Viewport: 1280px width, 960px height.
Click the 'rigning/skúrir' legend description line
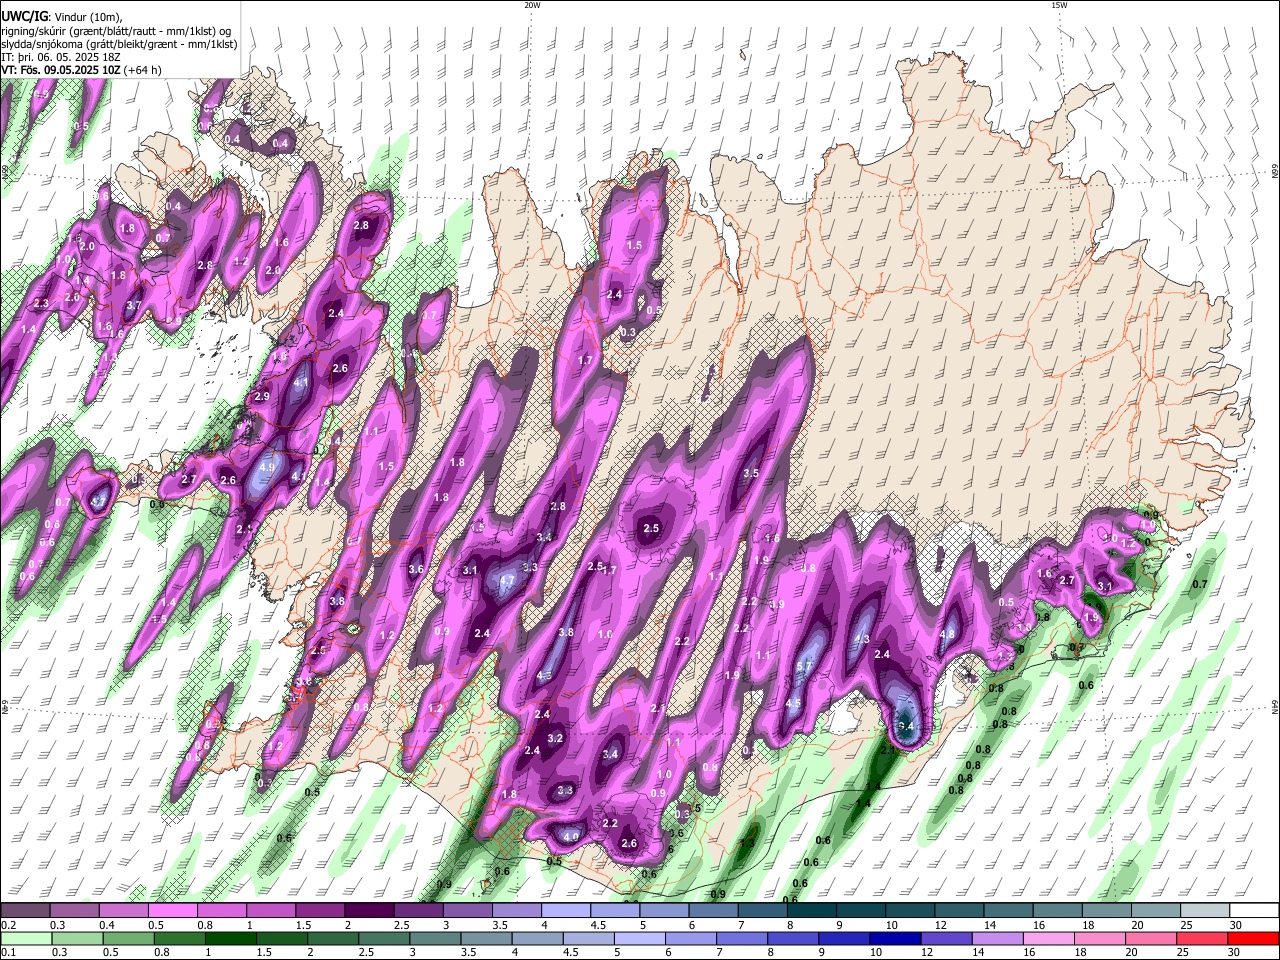115,31
